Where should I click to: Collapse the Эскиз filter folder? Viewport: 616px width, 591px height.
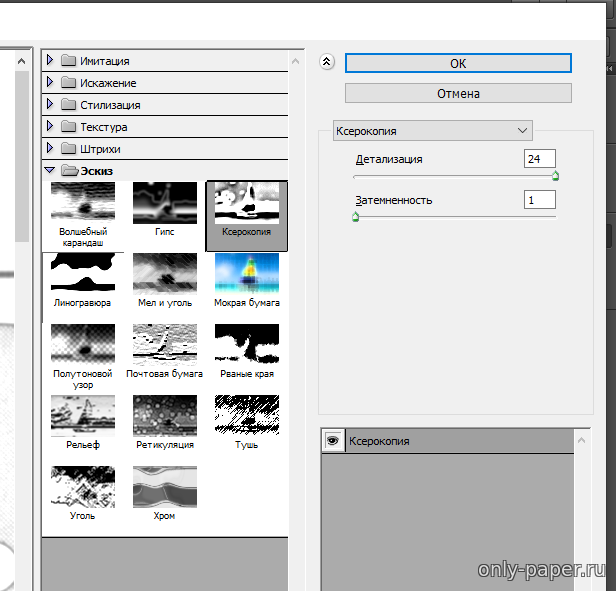pos(50,171)
